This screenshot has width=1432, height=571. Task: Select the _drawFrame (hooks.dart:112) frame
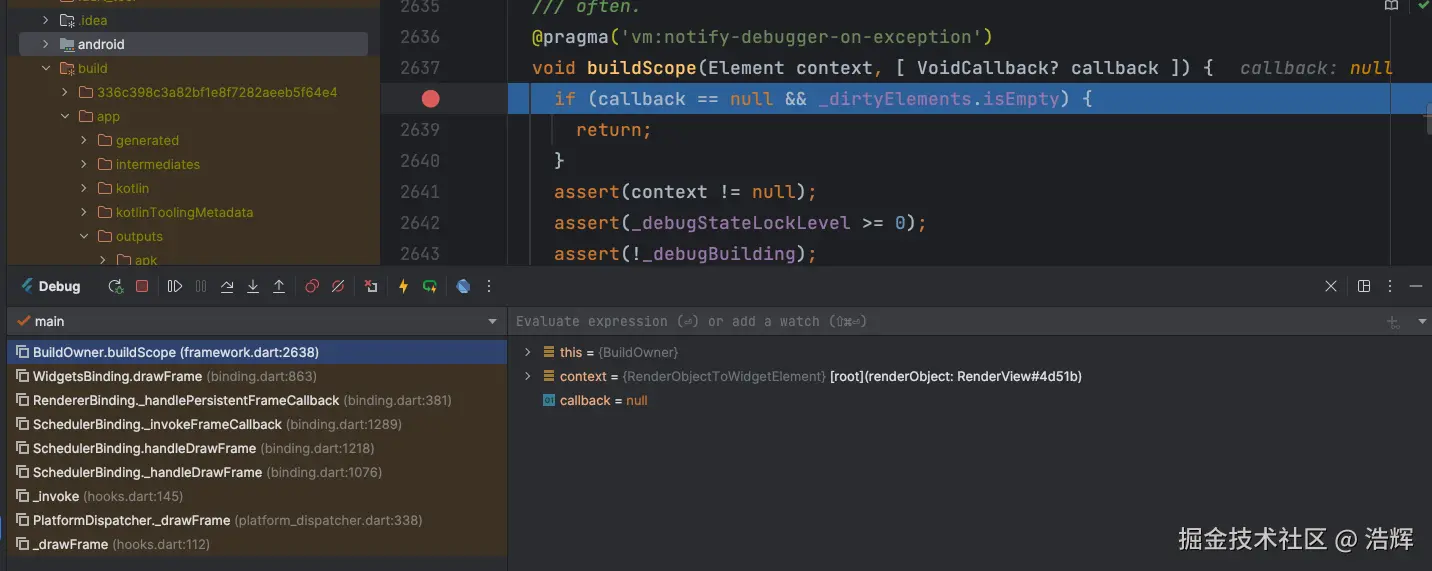257,544
